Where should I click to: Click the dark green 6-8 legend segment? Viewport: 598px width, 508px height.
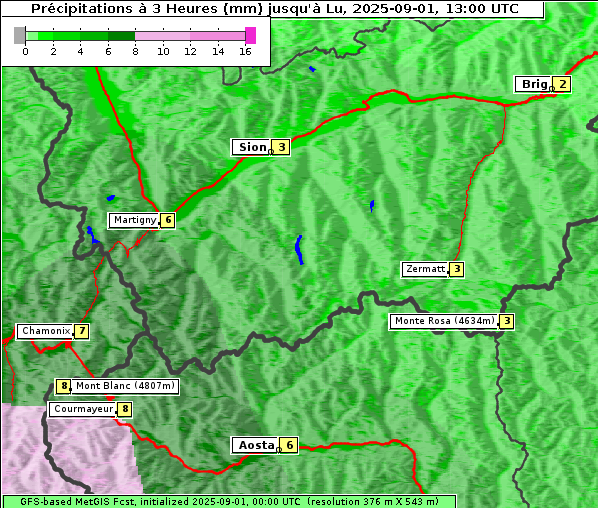121,36
